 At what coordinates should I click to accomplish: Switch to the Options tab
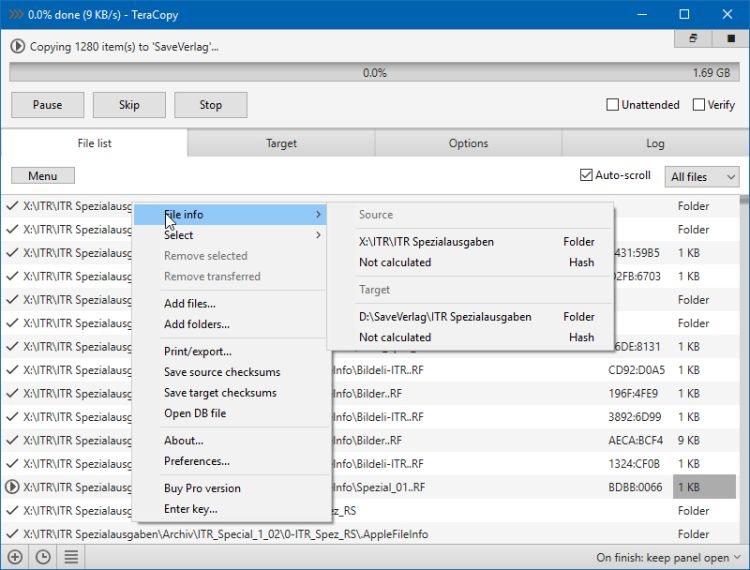[468, 143]
